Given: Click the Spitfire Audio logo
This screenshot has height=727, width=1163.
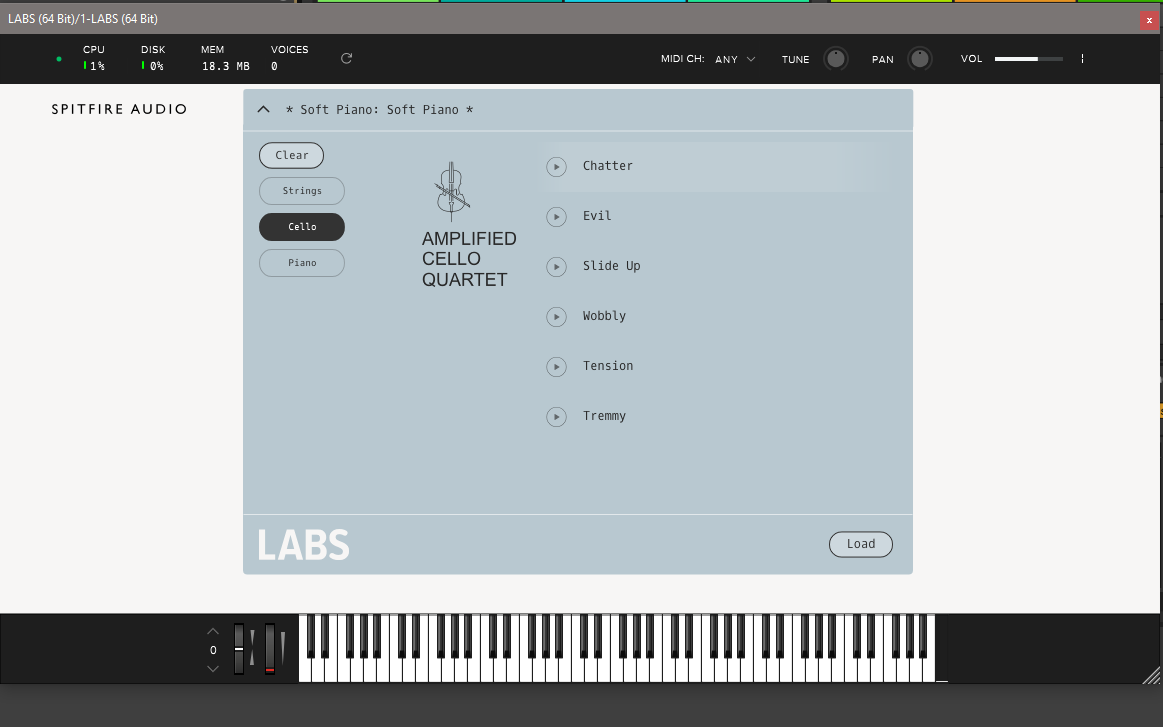Looking at the screenshot, I should (119, 109).
